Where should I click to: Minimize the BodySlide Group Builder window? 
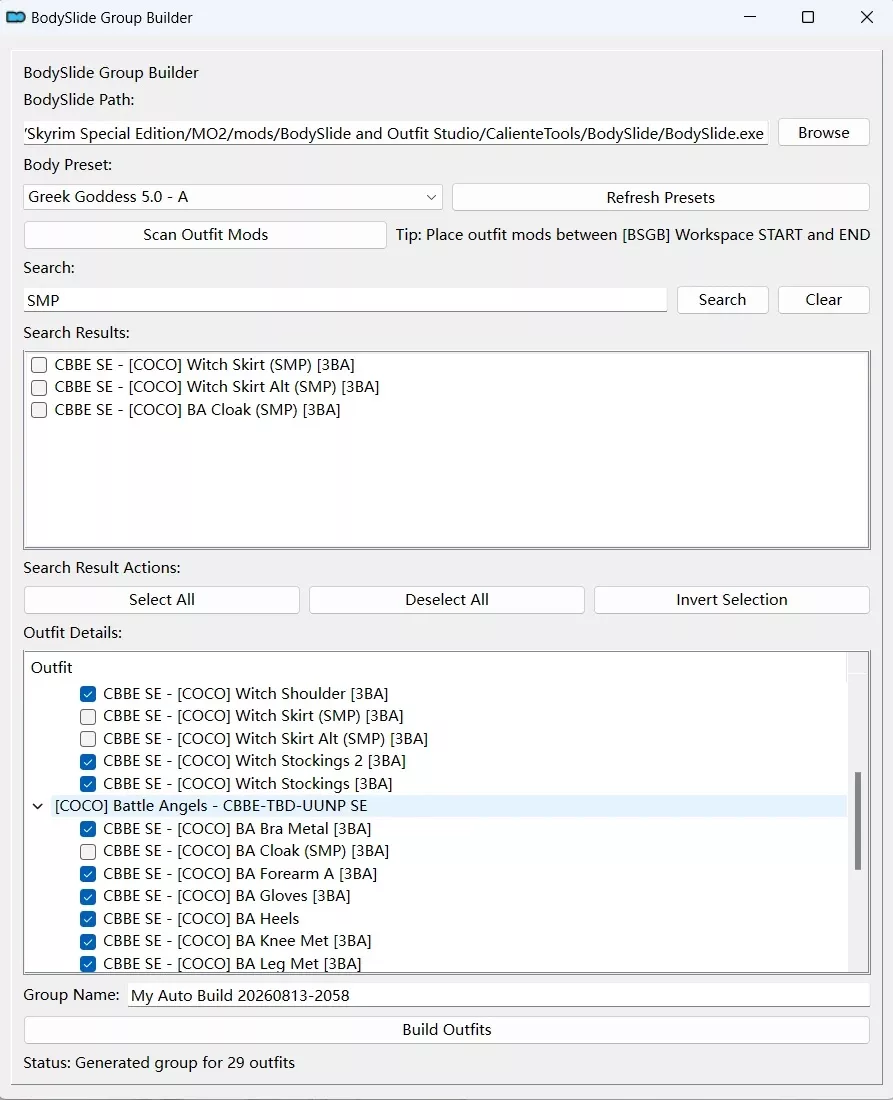coord(750,18)
